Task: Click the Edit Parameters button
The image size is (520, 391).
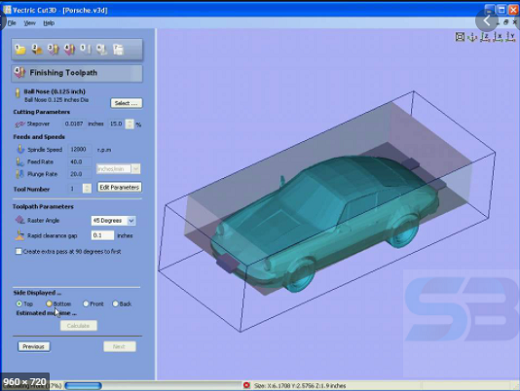Action: (119, 187)
